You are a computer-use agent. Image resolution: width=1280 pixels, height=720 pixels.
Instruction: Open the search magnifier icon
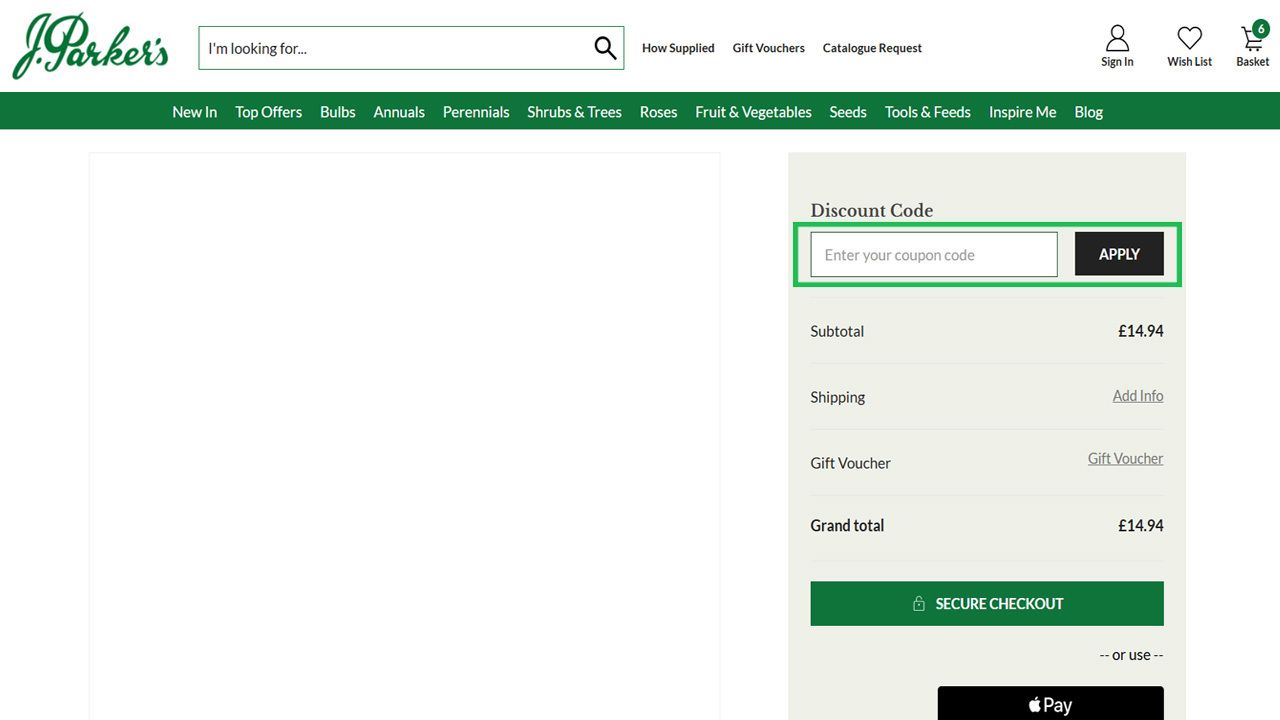tap(604, 47)
